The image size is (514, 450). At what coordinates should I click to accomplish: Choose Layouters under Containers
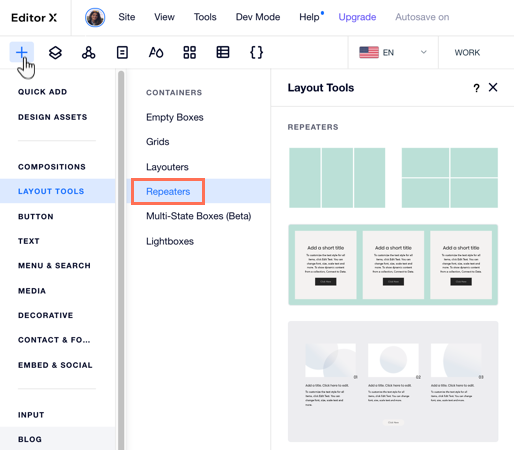pos(167,167)
